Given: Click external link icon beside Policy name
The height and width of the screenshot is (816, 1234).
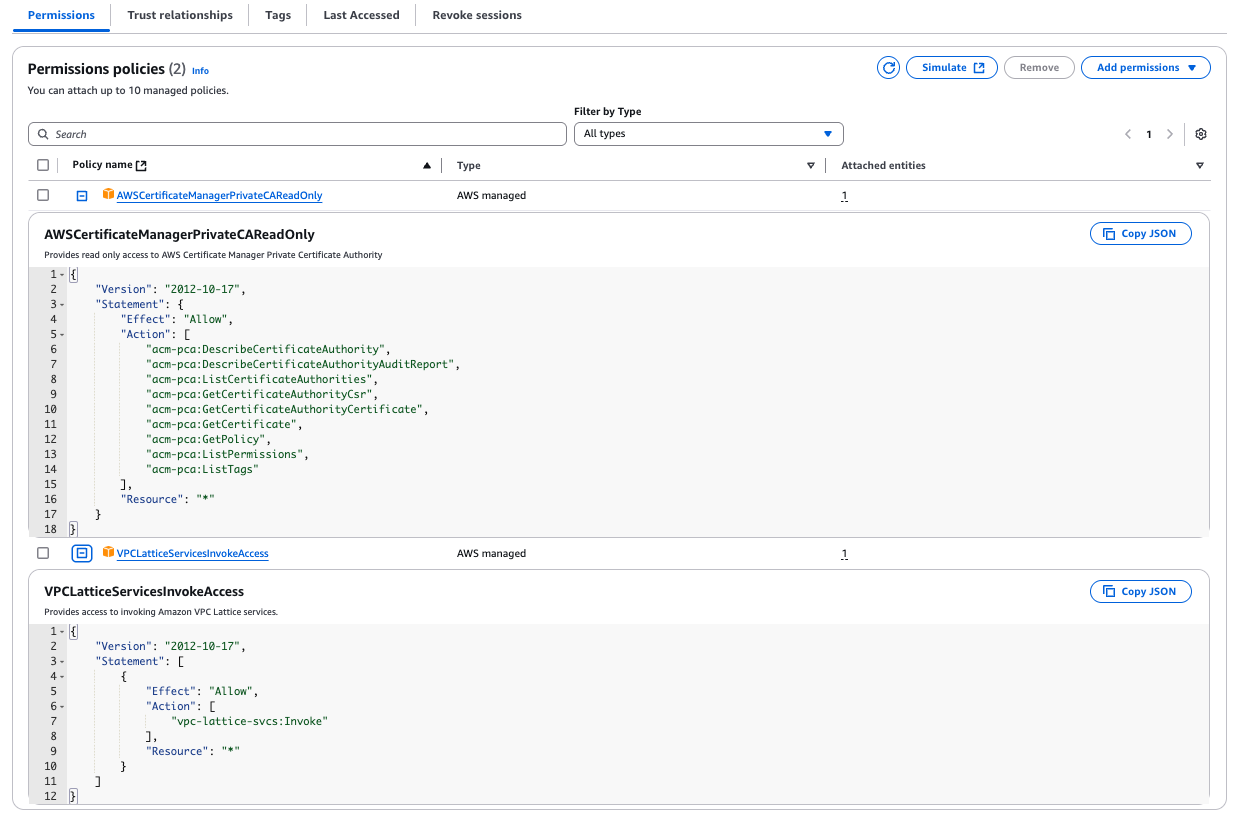Looking at the screenshot, I should (141, 166).
